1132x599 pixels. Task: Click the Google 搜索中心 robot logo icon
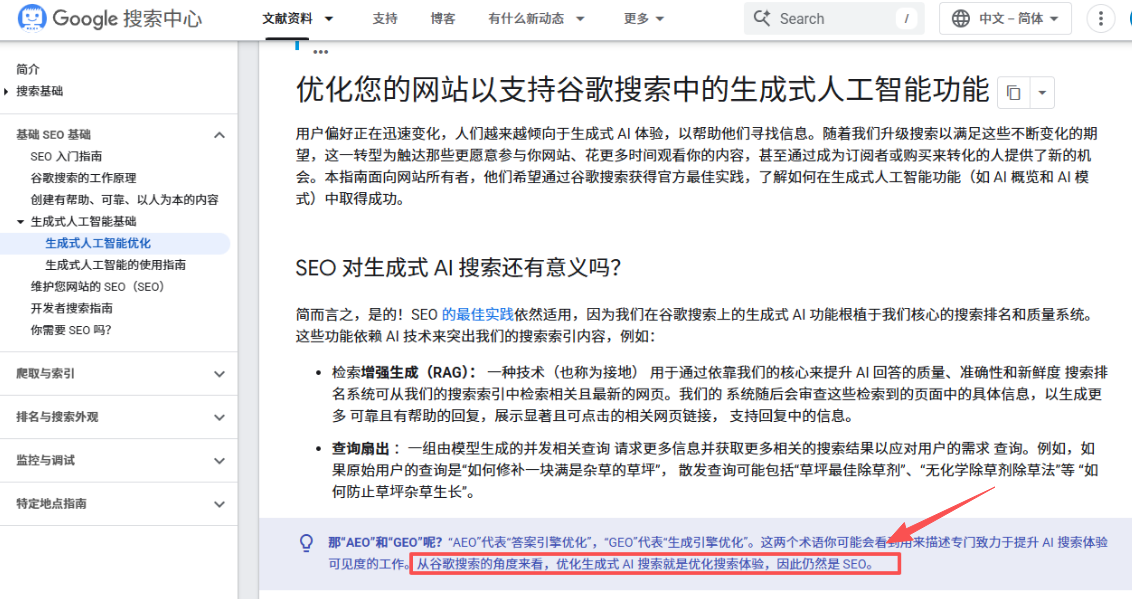pos(32,18)
